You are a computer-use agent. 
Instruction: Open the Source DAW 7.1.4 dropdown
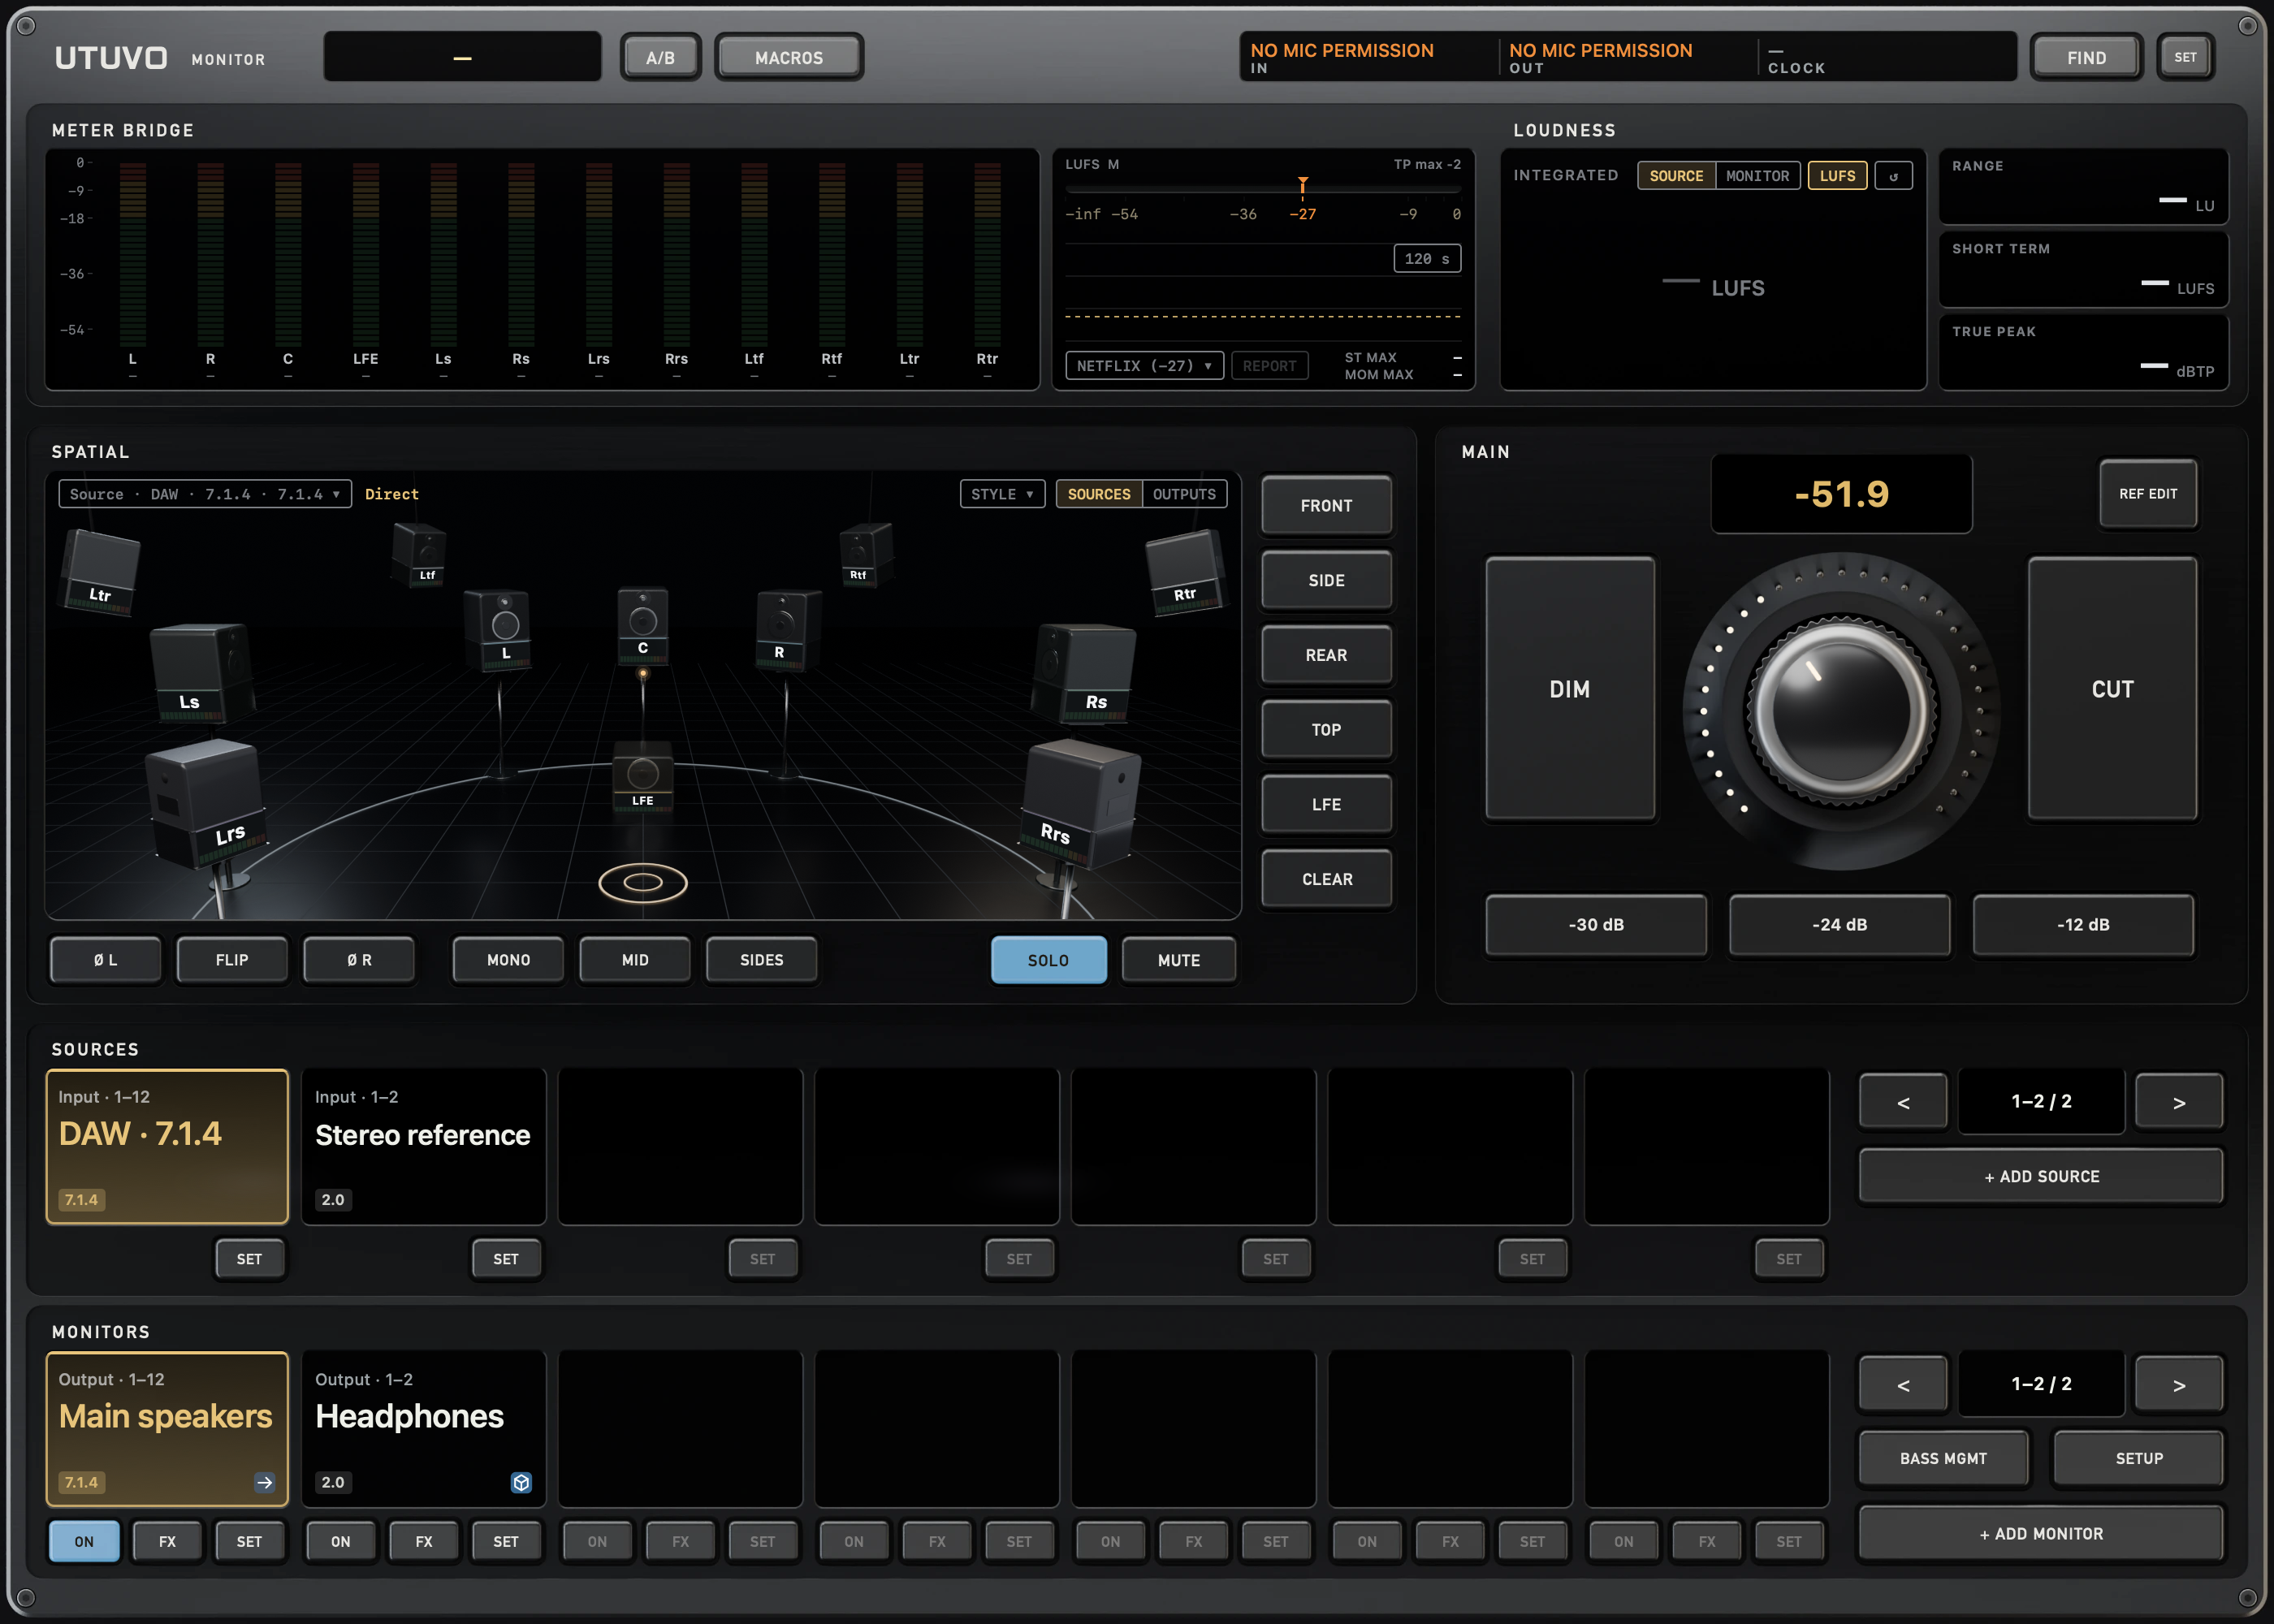(x=205, y=494)
